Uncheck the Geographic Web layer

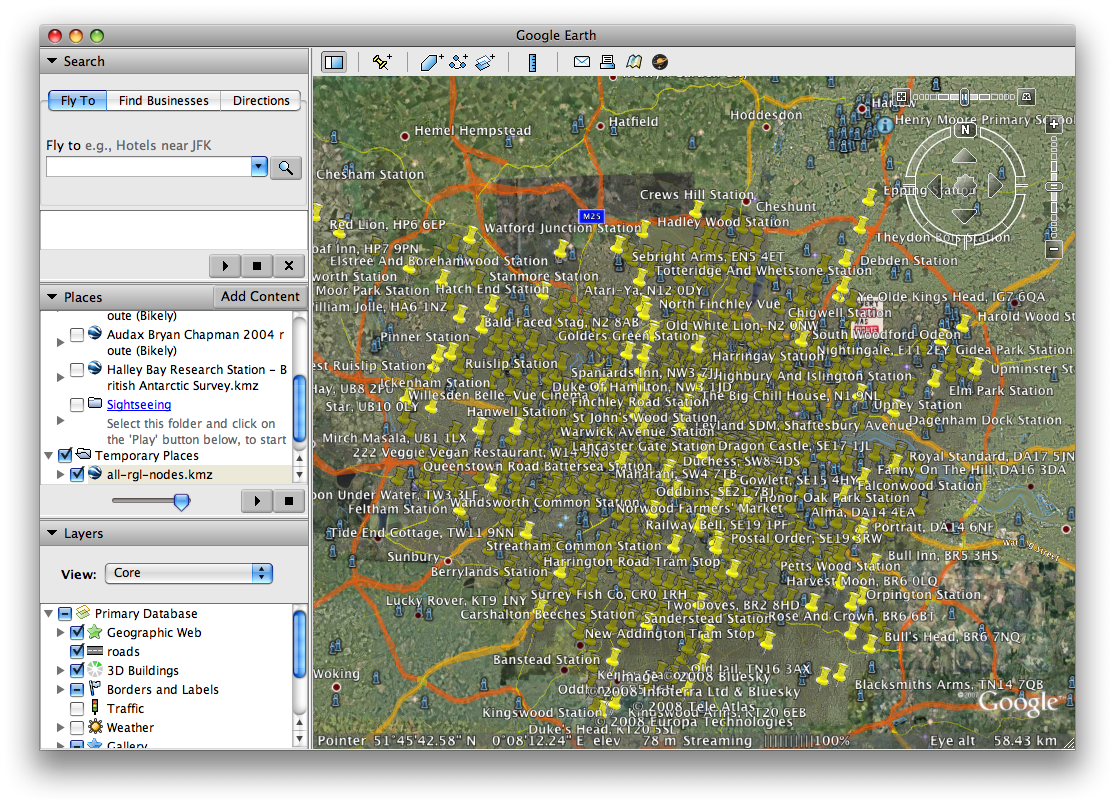[77, 632]
